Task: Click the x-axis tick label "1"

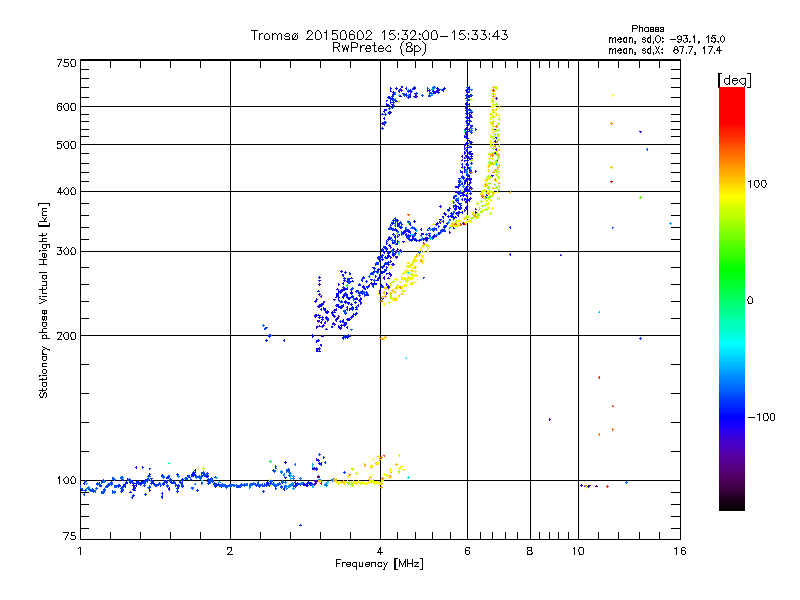Action: pyautogui.click(x=80, y=551)
